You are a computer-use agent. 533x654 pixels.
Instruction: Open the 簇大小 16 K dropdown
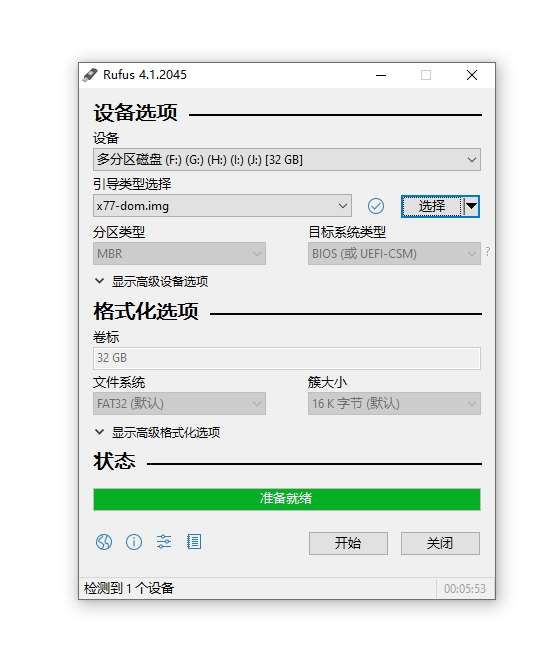tap(394, 404)
